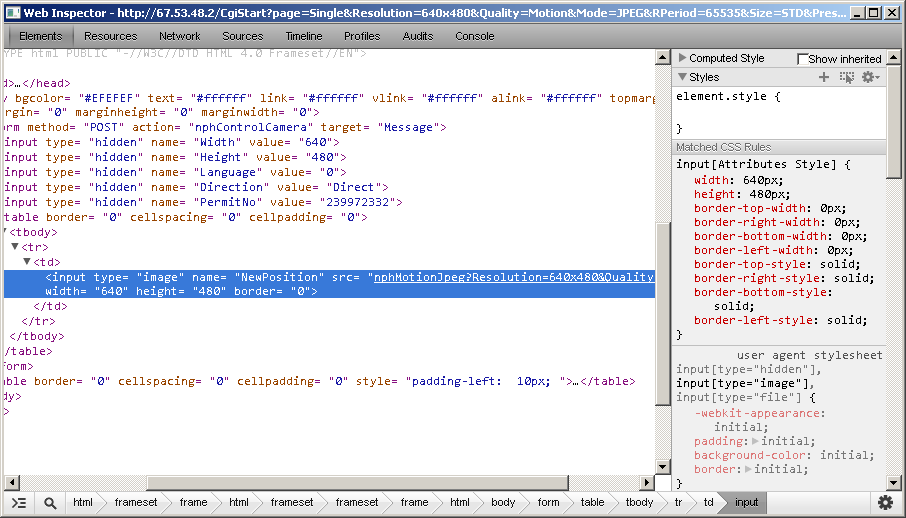The image size is (906, 518).
Task: Select the tr breadcrumb
Action: [x=678, y=502]
